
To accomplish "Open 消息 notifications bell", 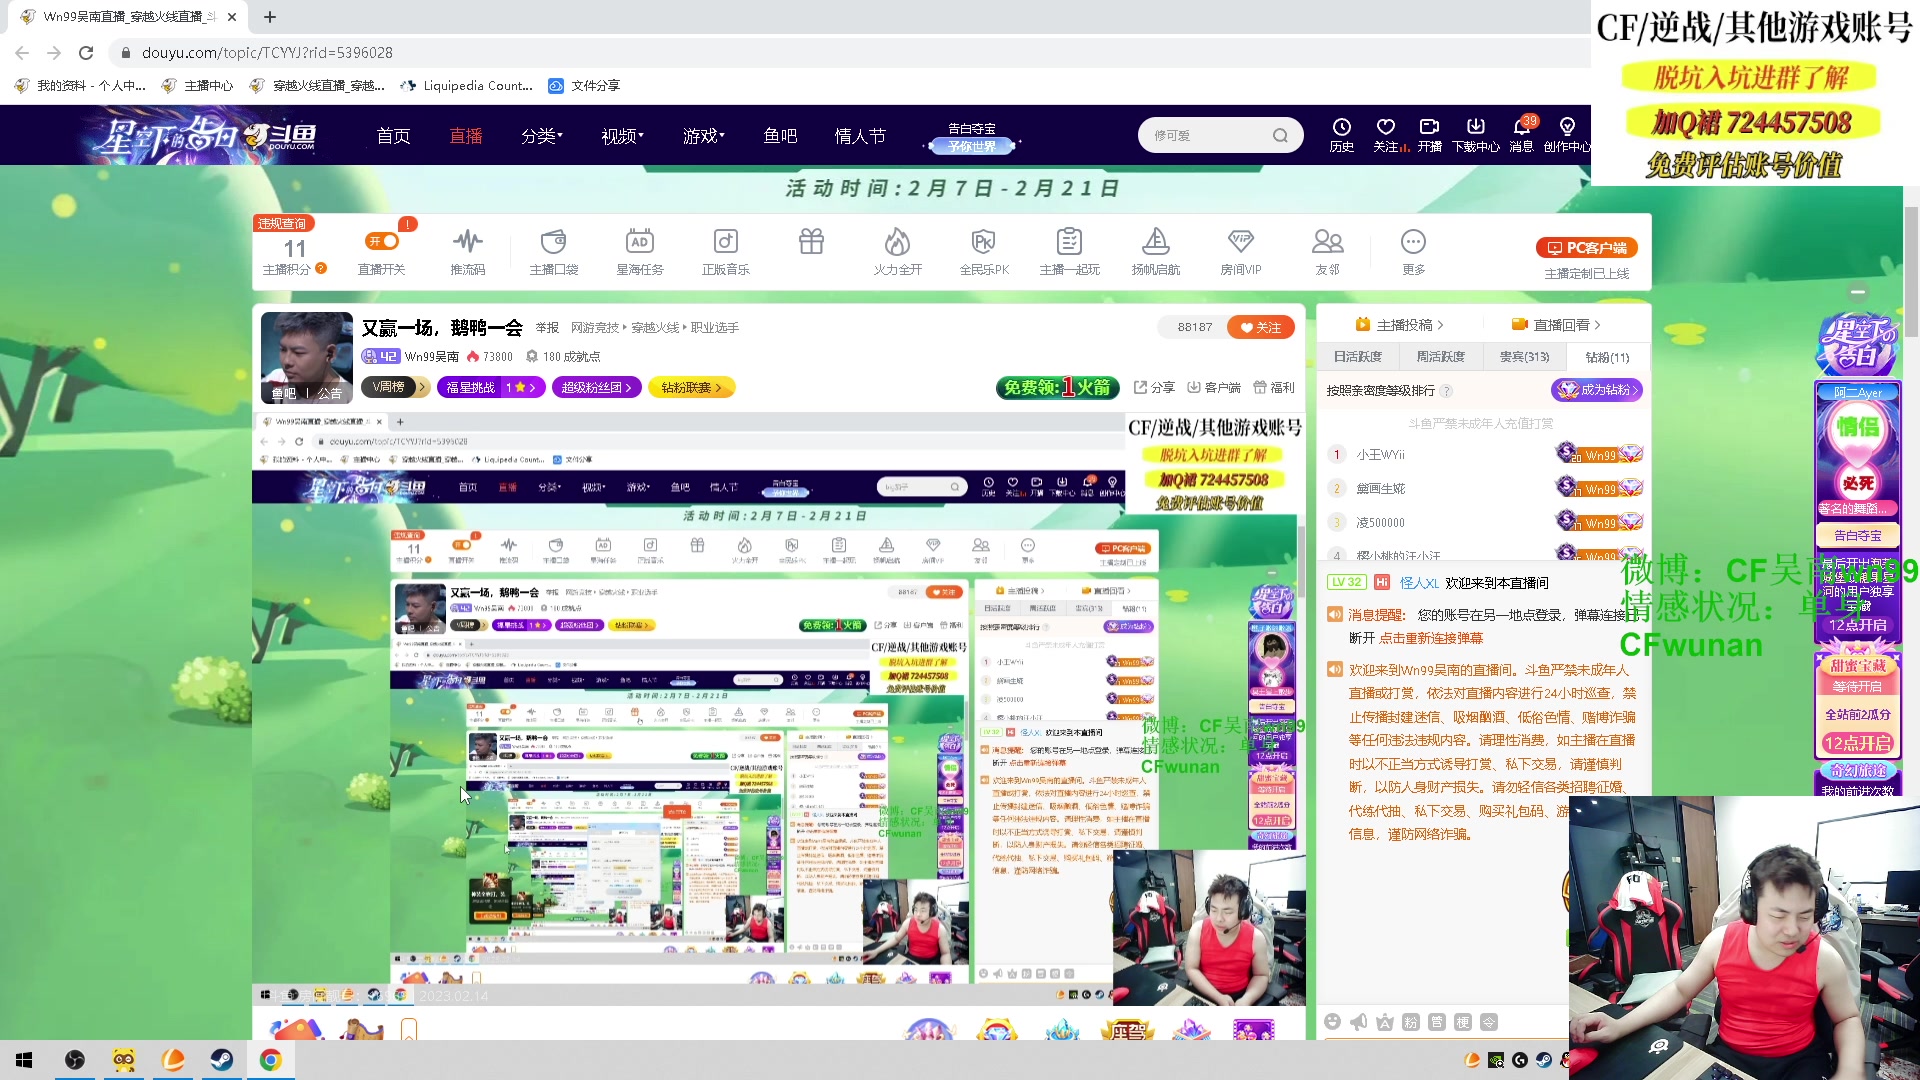I will click(x=1521, y=135).
